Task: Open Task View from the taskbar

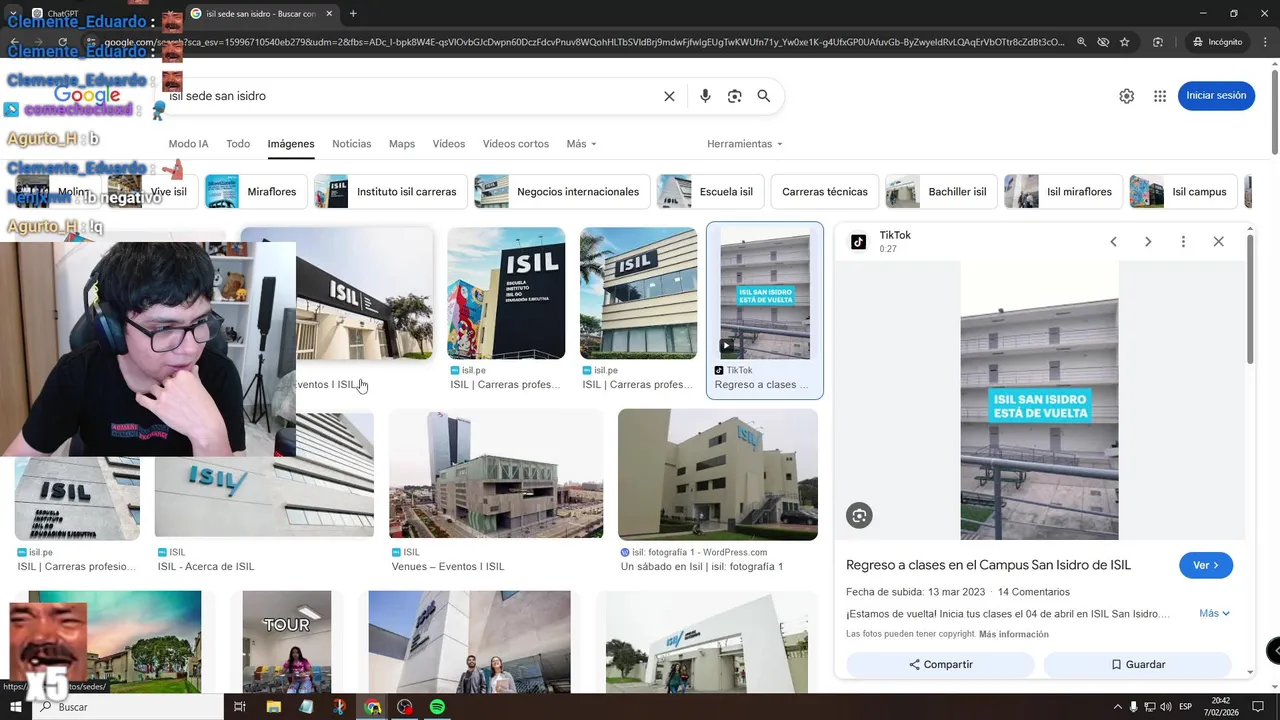Action: (x=240, y=707)
